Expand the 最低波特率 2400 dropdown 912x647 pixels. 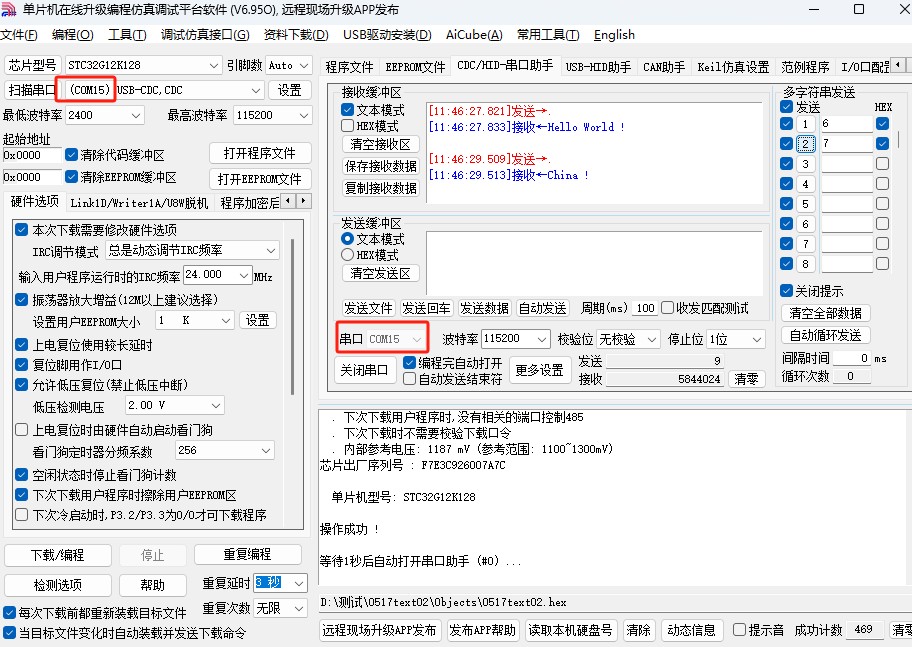pyautogui.click(x=136, y=115)
